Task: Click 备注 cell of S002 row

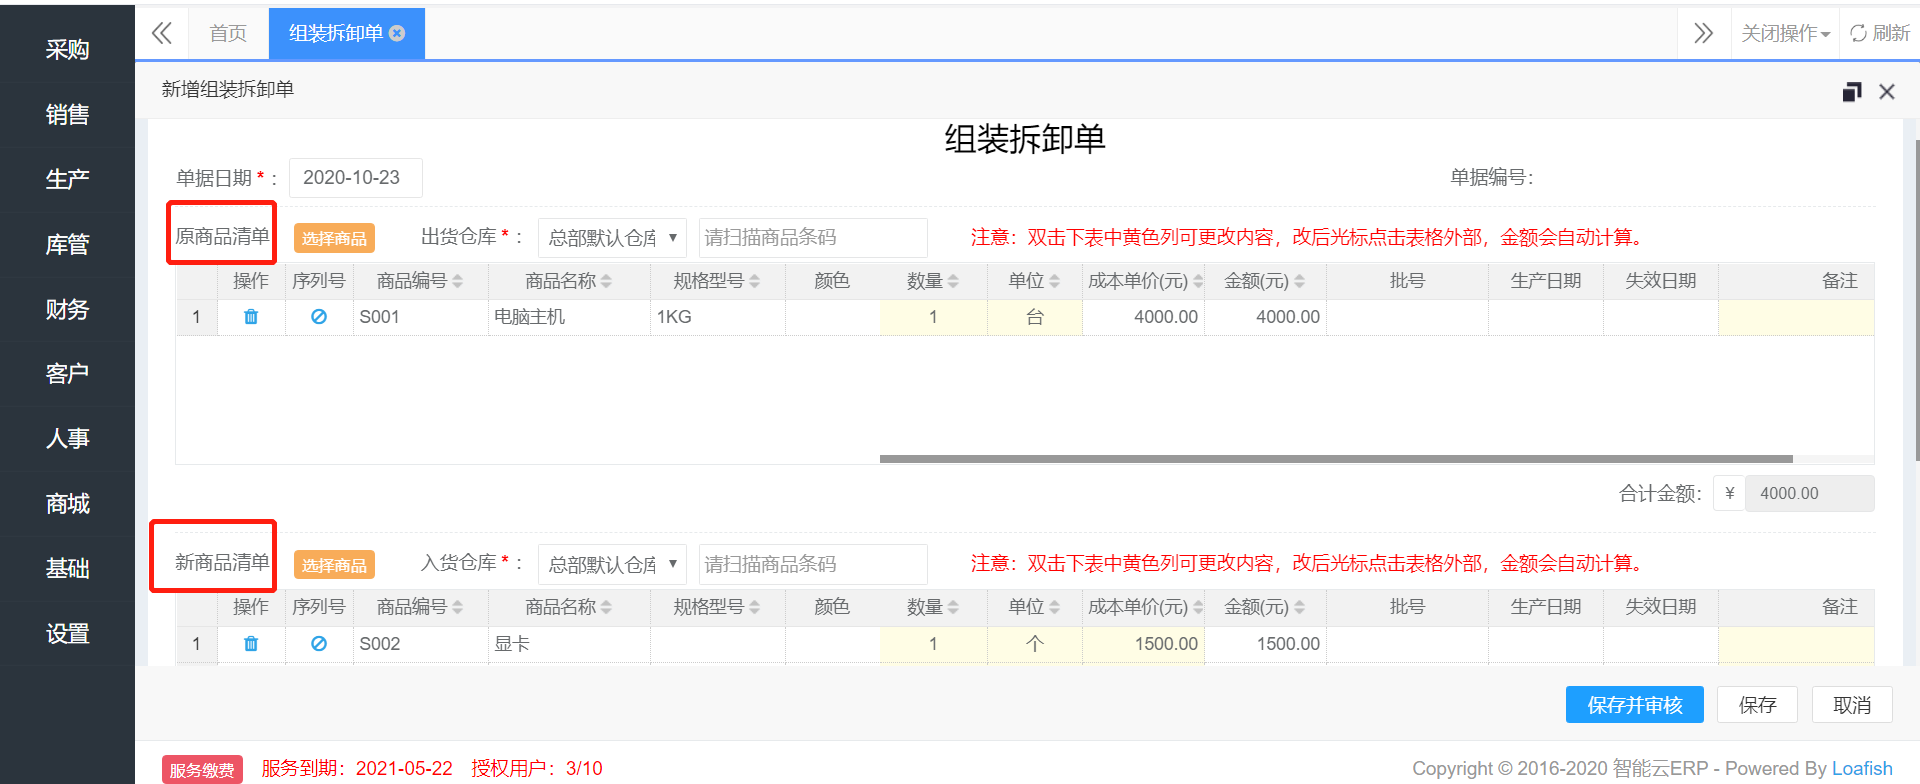Action: click(1796, 644)
